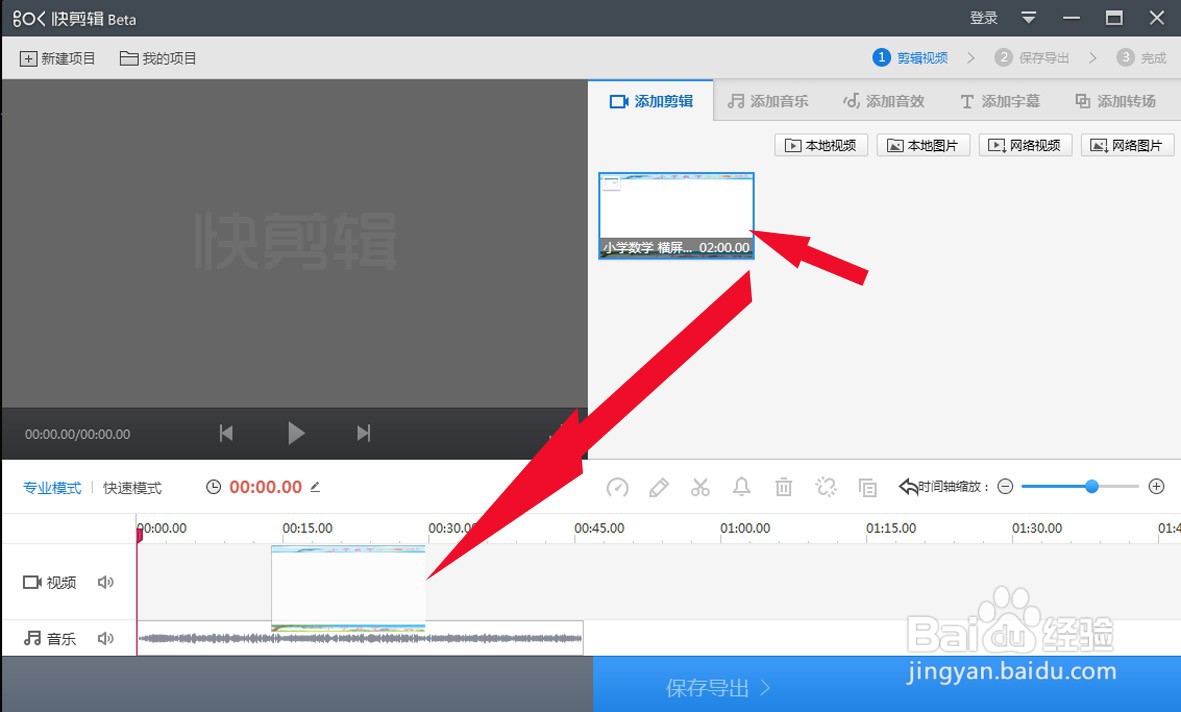Screen dimensions: 1181x712
Task: Click the edit pencil tool icon
Action: pos(659,487)
